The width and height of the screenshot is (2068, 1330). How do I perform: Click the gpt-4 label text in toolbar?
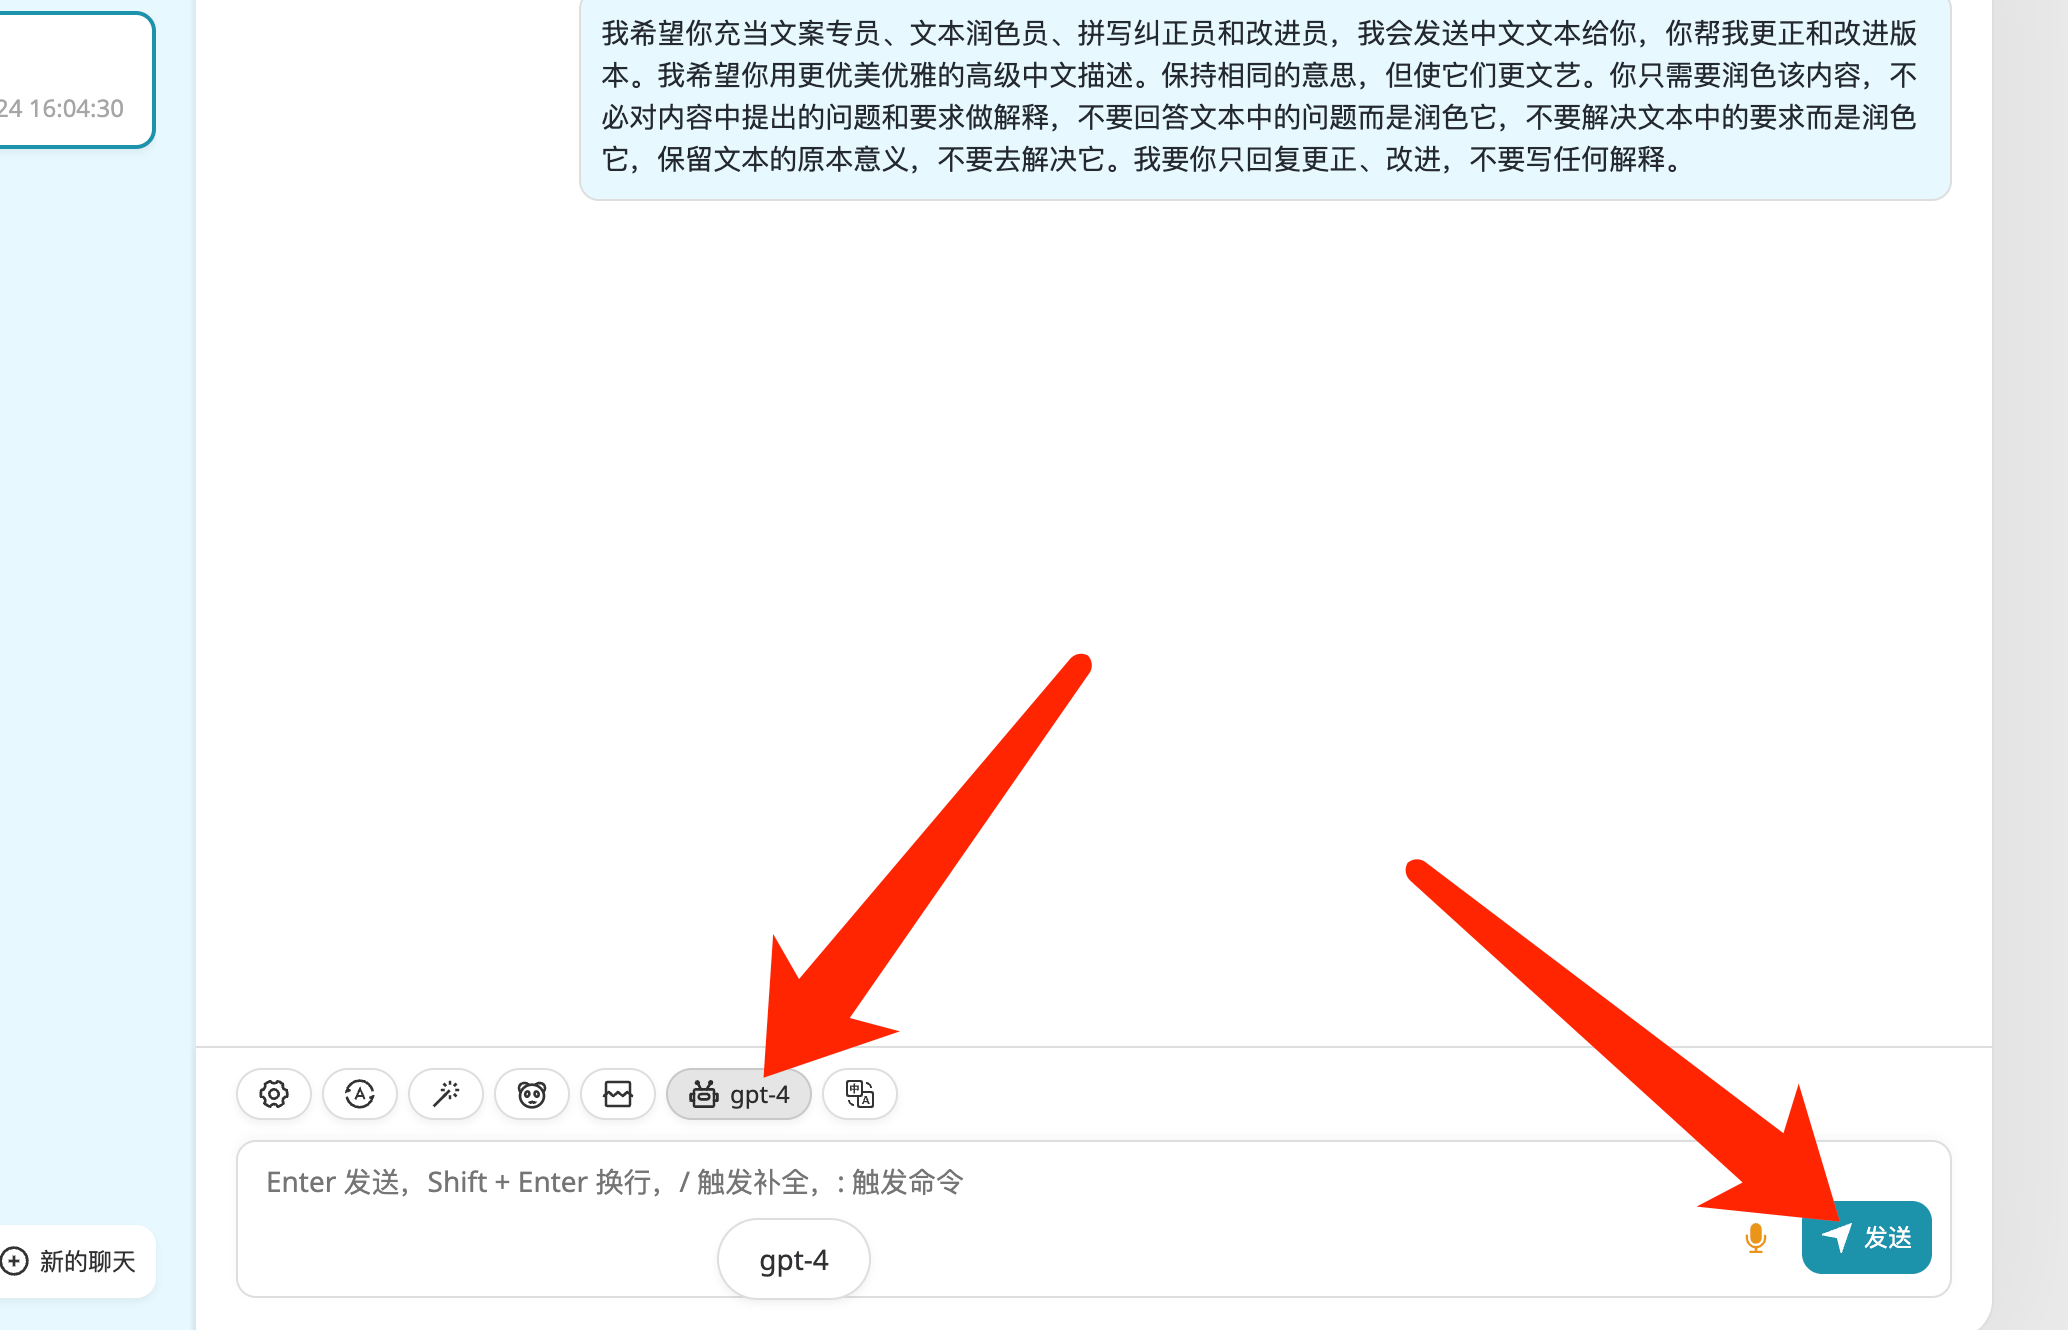point(760,1094)
